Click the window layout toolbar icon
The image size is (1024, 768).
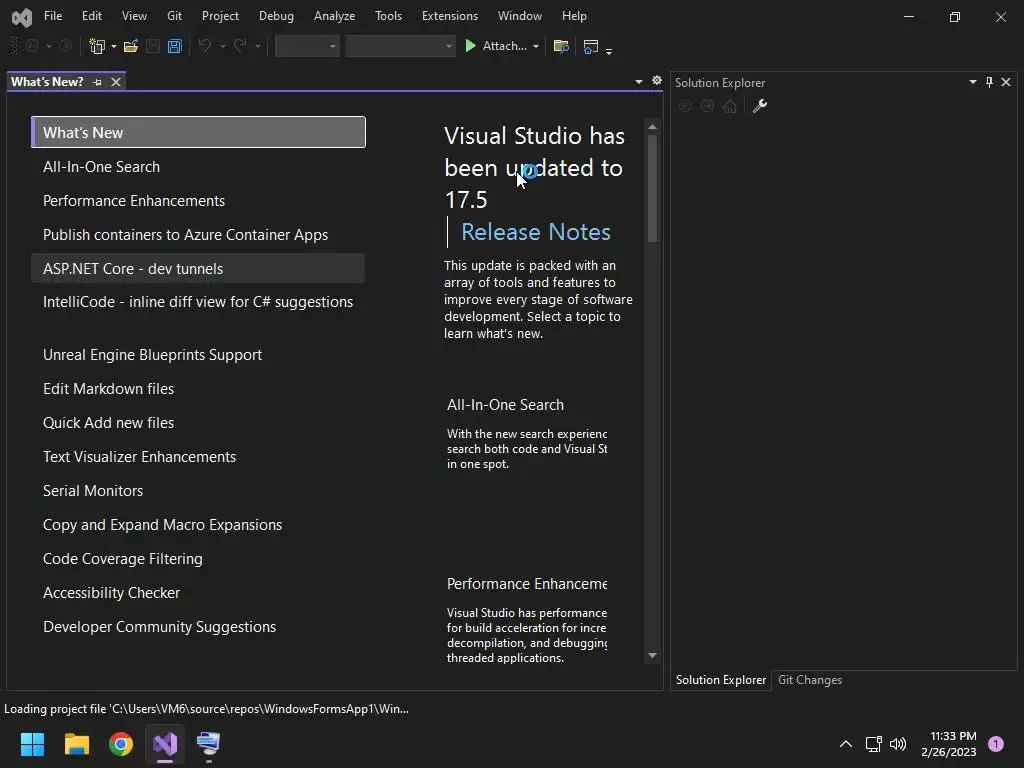click(590, 46)
